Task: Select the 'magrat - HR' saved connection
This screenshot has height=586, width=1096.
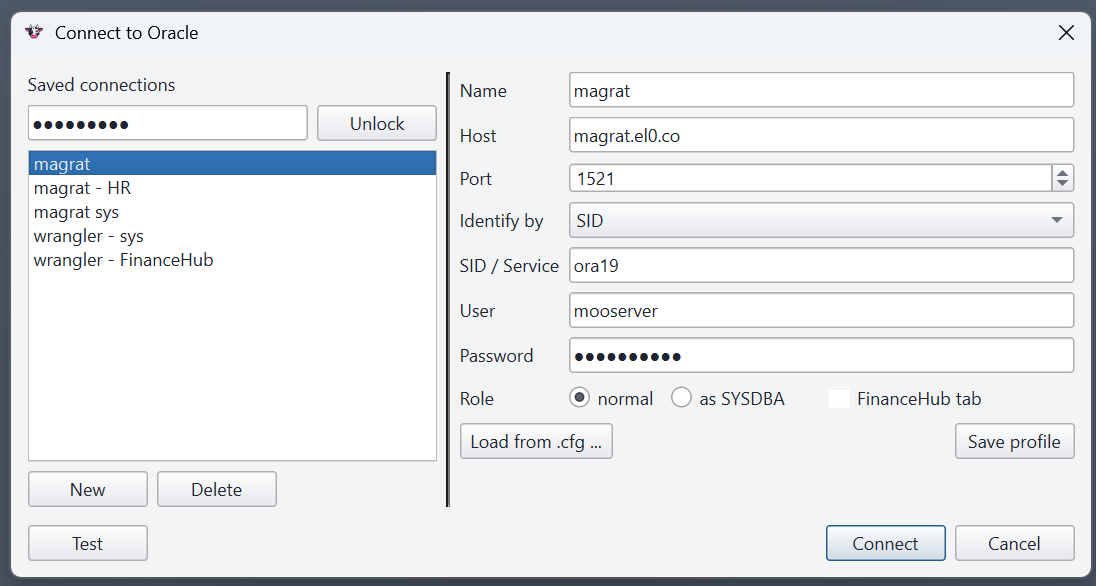Action: click(x=232, y=187)
